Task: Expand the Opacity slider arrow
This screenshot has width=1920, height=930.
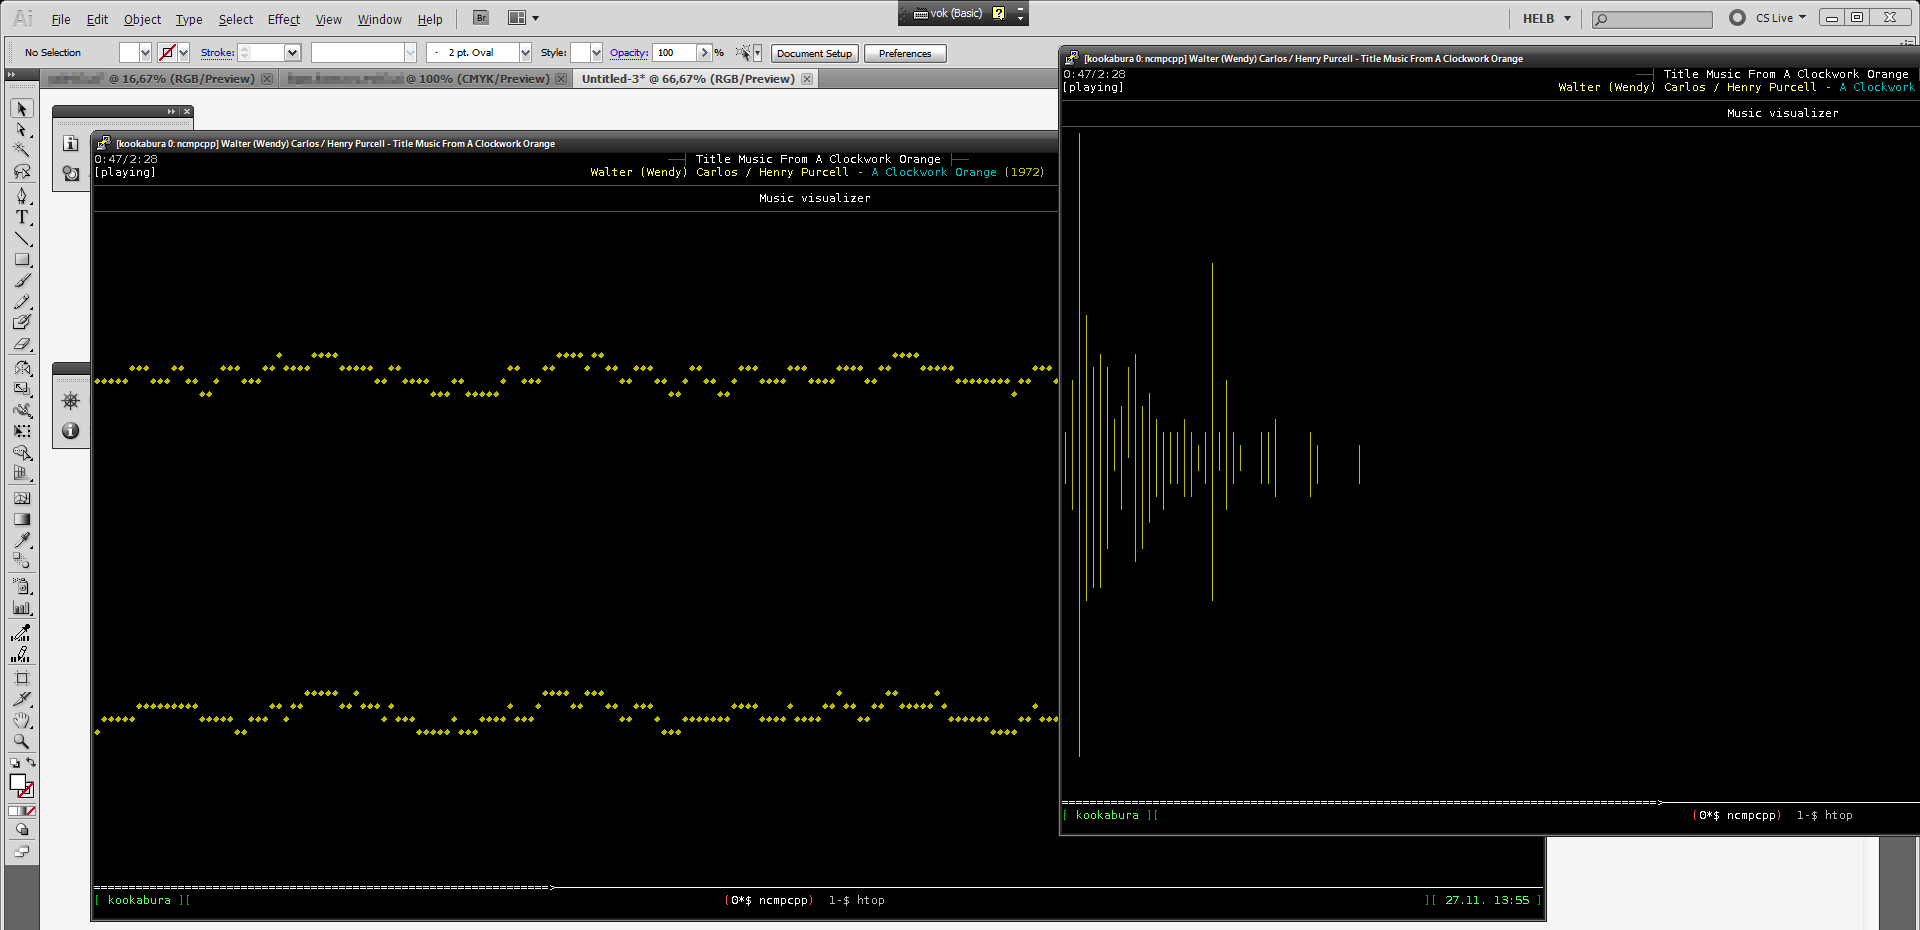Action: pyautogui.click(x=704, y=53)
